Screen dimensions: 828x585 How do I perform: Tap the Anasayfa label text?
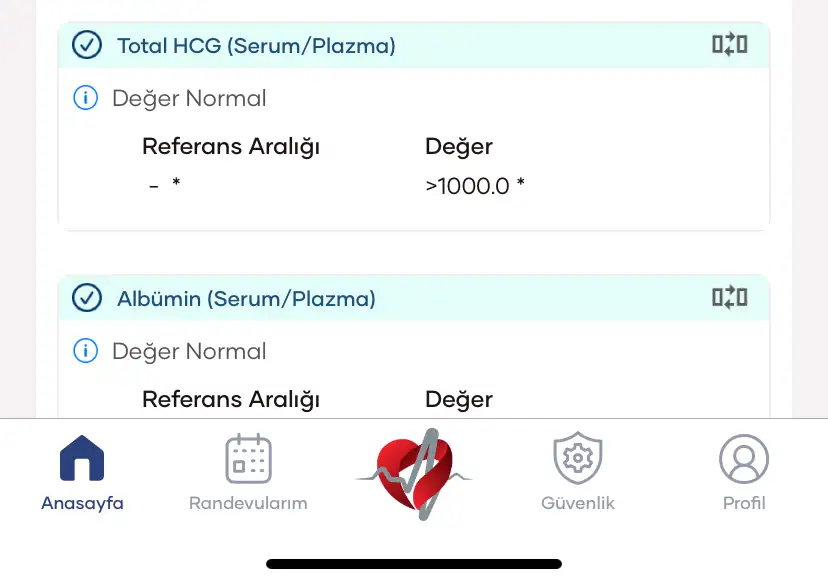click(x=82, y=503)
